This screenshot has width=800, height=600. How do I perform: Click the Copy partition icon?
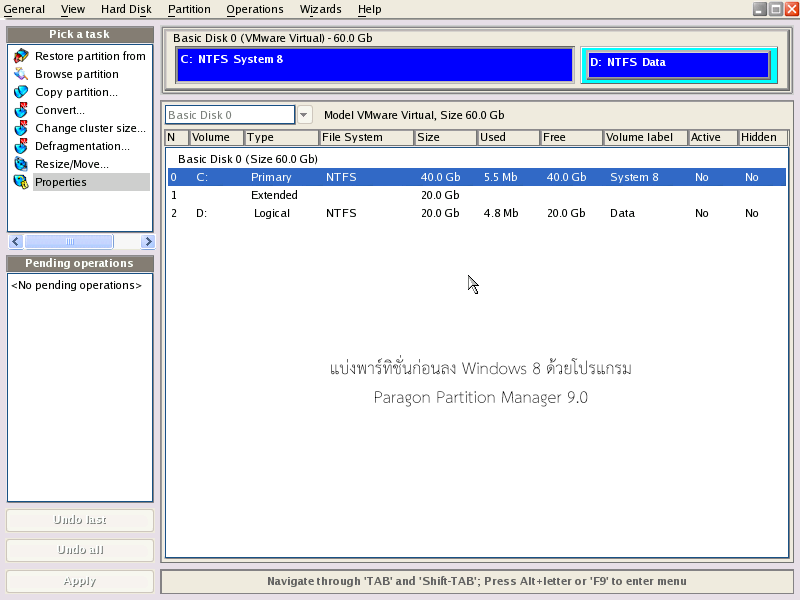(21, 92)
